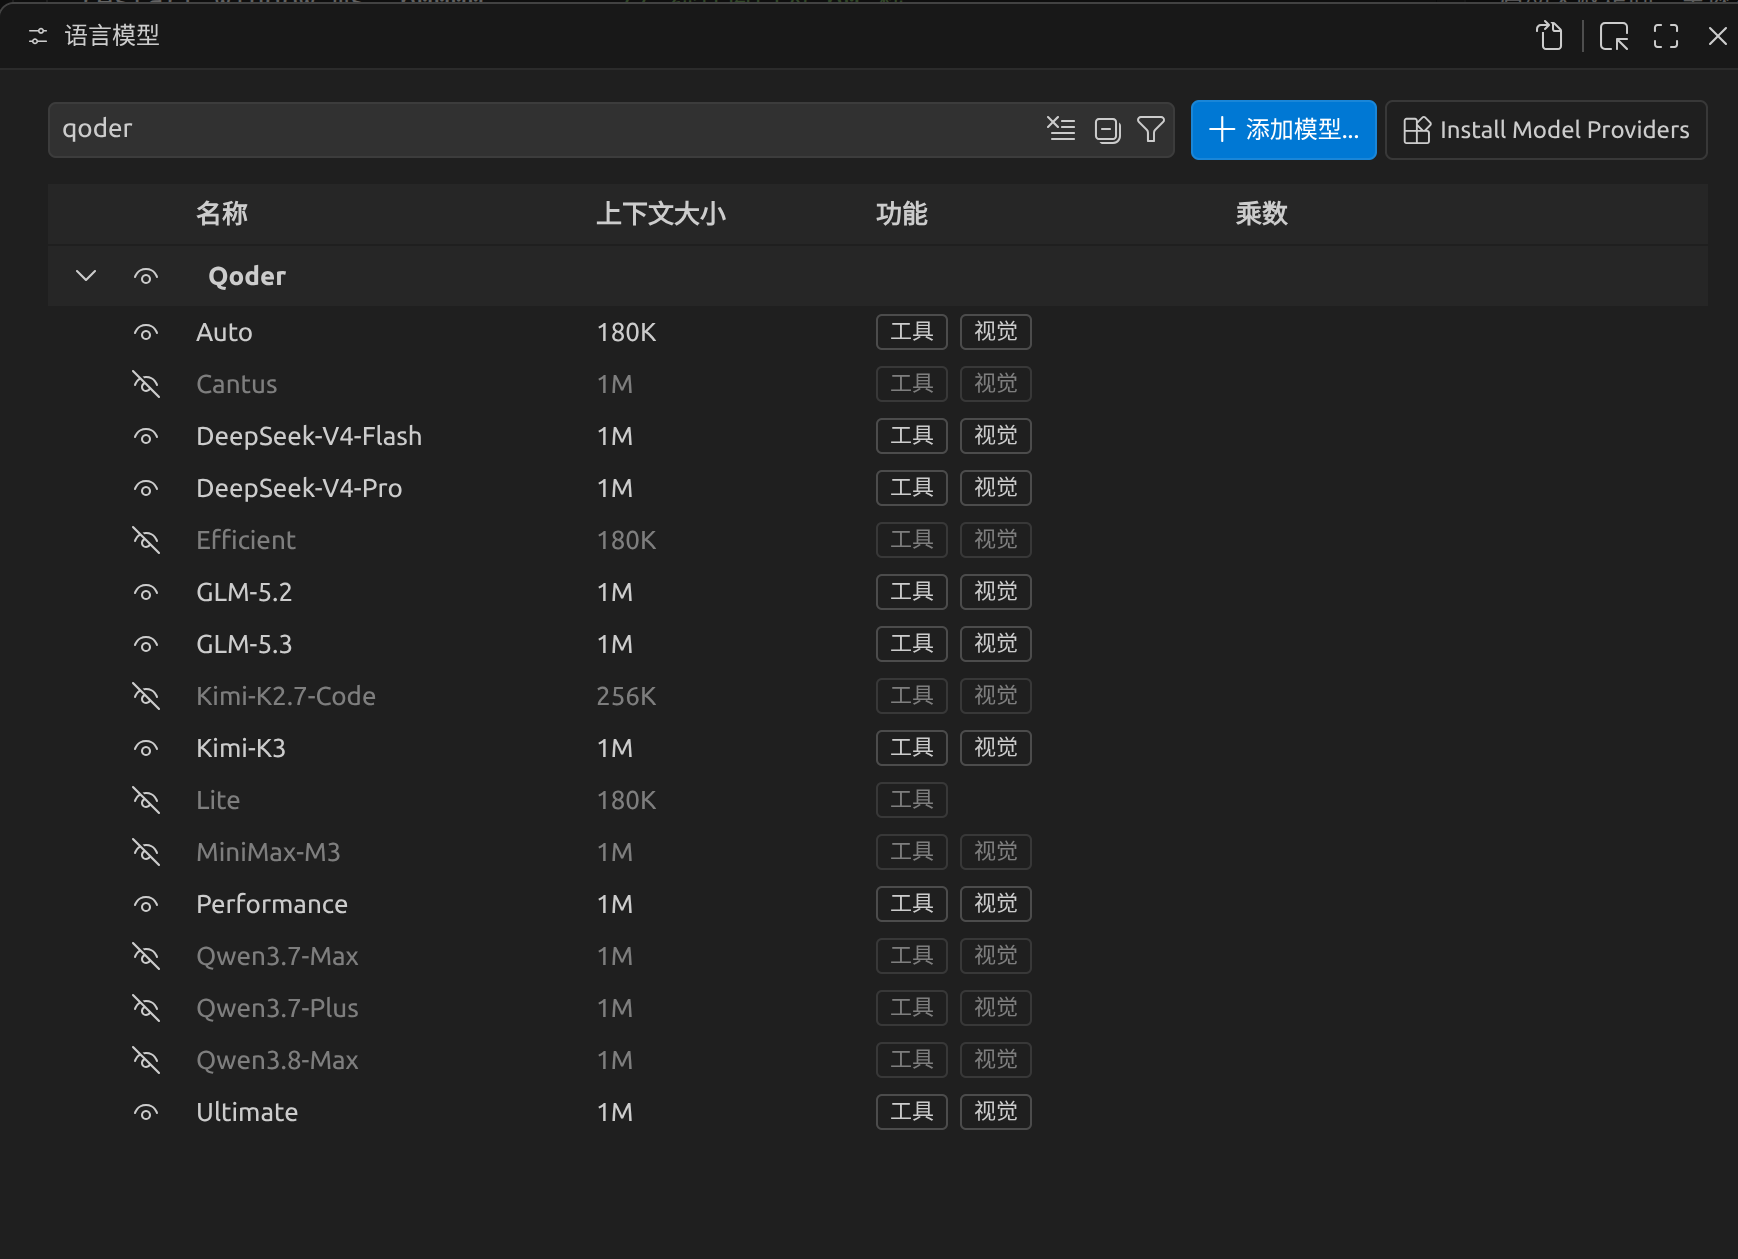This screenshot has height=1259, width=1738.
Task: Select the Qwen3.8-Max model name
Action: 277,1061
